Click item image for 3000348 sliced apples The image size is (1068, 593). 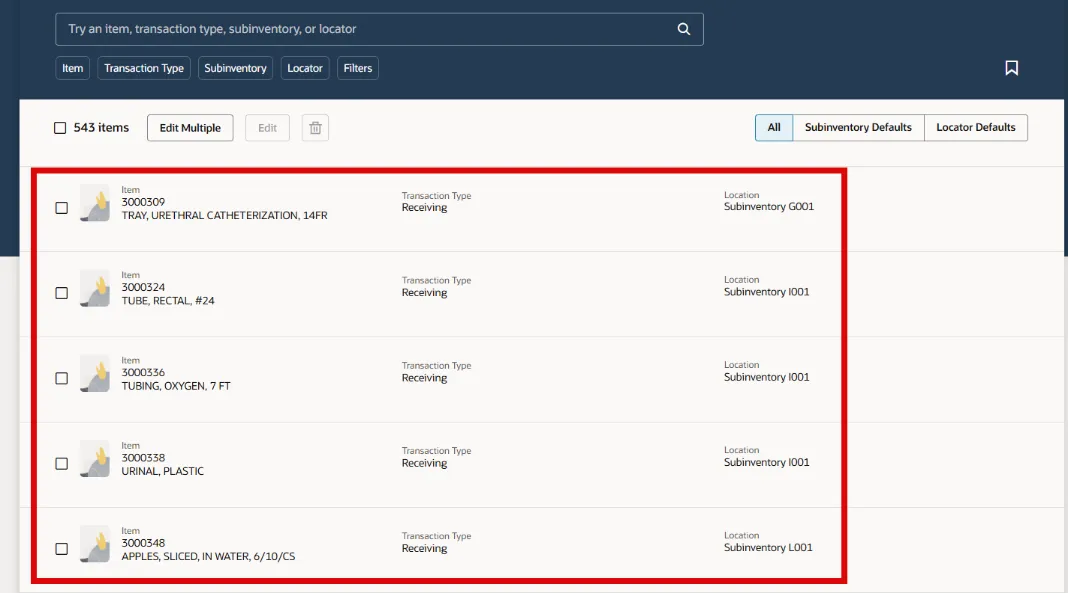pyautogui.click(x=95, y=544)
